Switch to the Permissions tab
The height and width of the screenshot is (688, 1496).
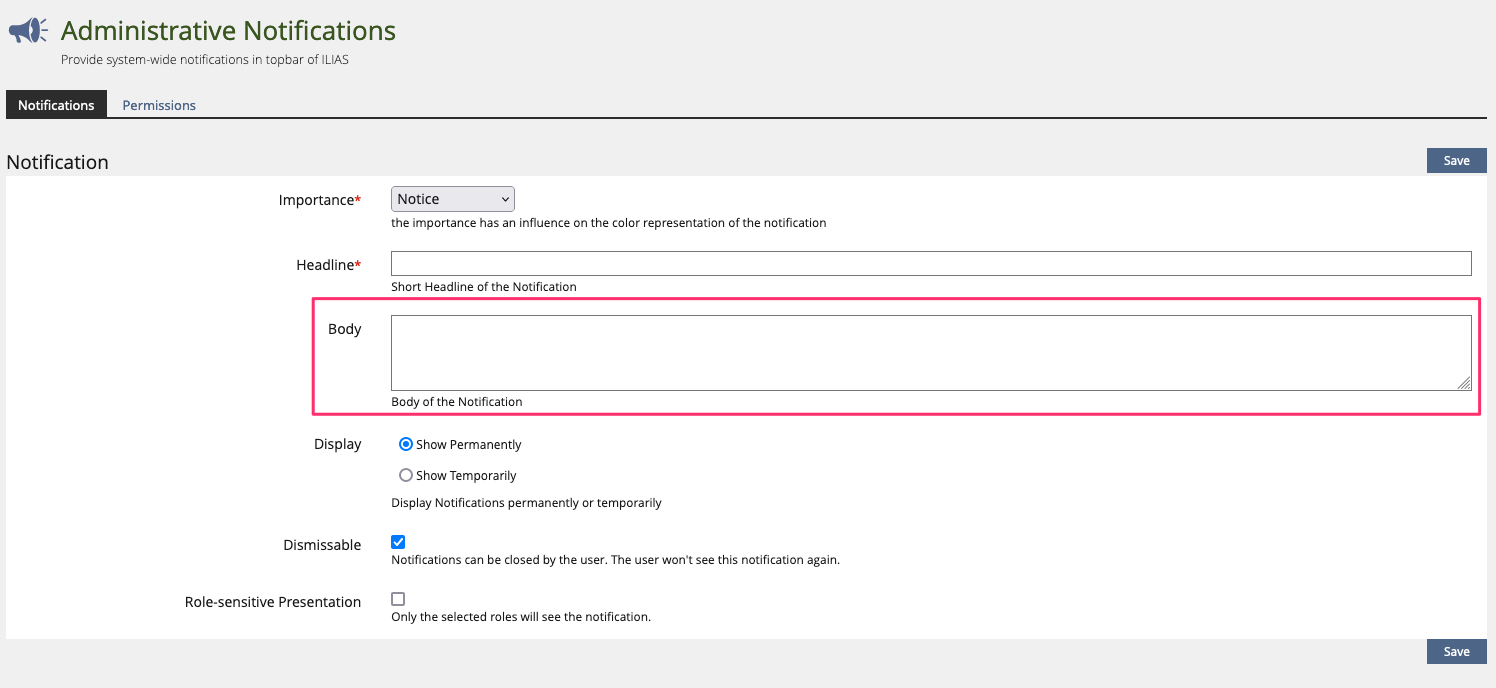(x=159, y=105)
